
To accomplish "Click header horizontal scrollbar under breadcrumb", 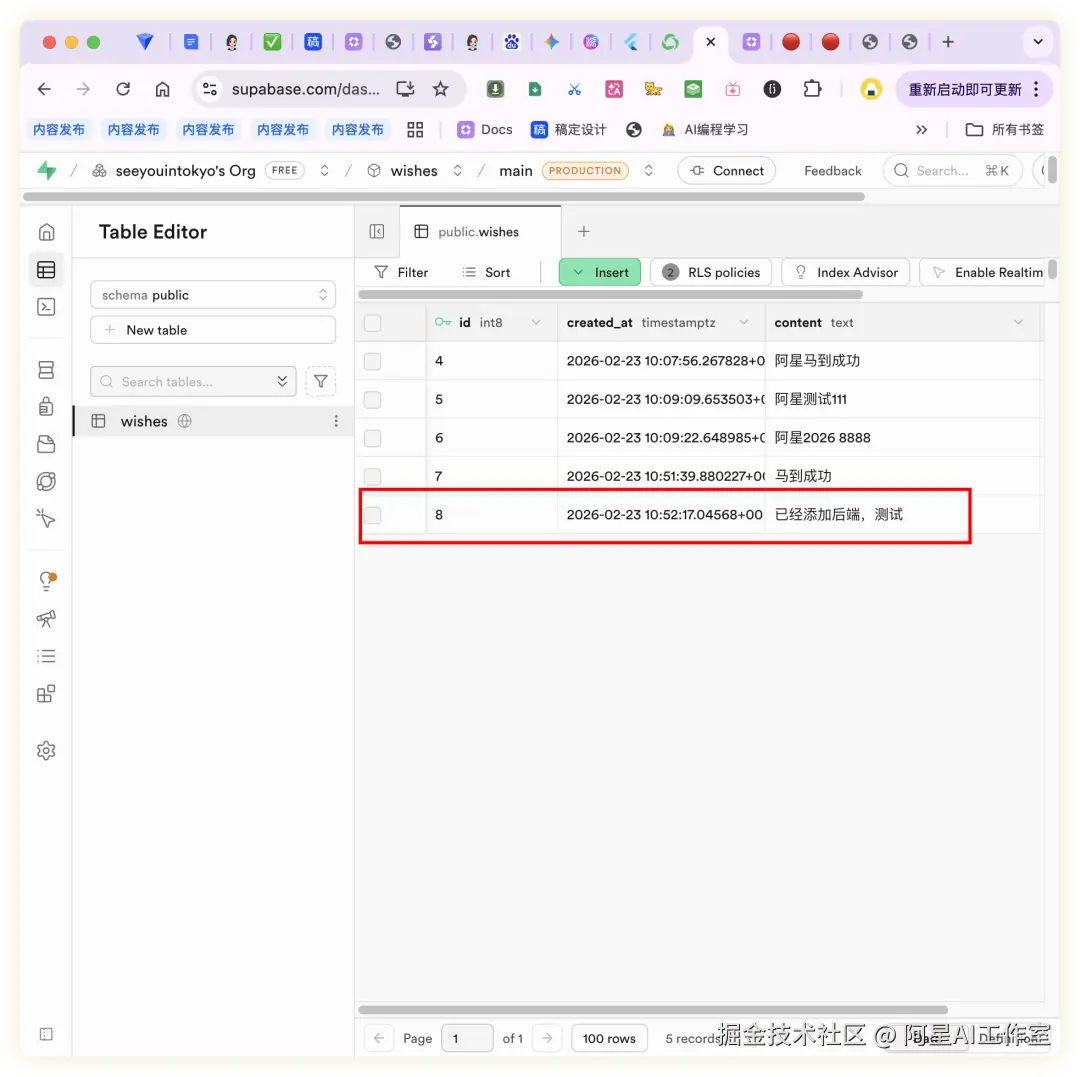I will pyautogui.click(x=444, y=196).
